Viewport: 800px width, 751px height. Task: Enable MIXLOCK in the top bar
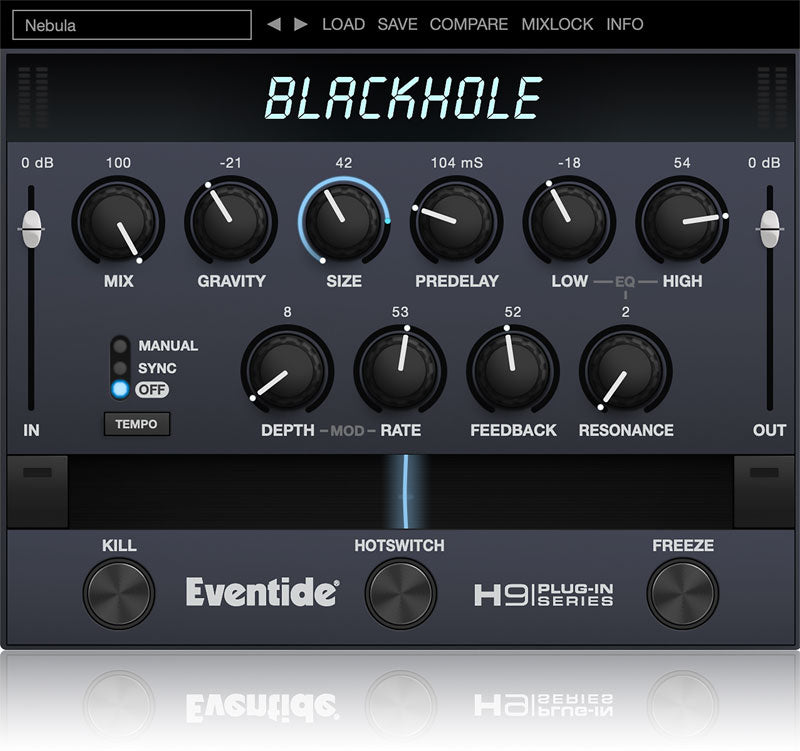[x=557, y=24]
